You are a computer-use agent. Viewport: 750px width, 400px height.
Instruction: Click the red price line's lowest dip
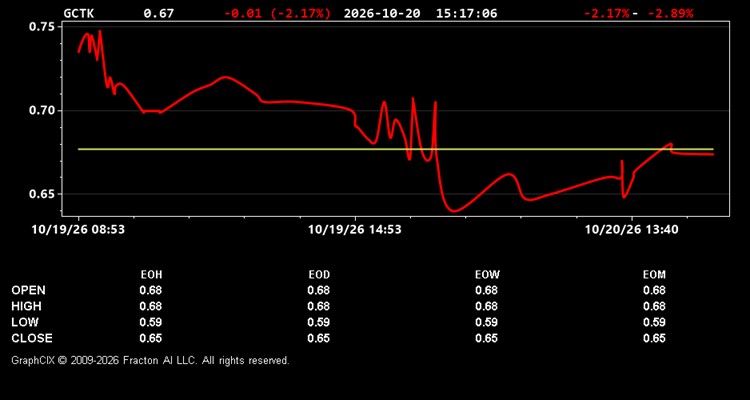(x=454, y=210)
